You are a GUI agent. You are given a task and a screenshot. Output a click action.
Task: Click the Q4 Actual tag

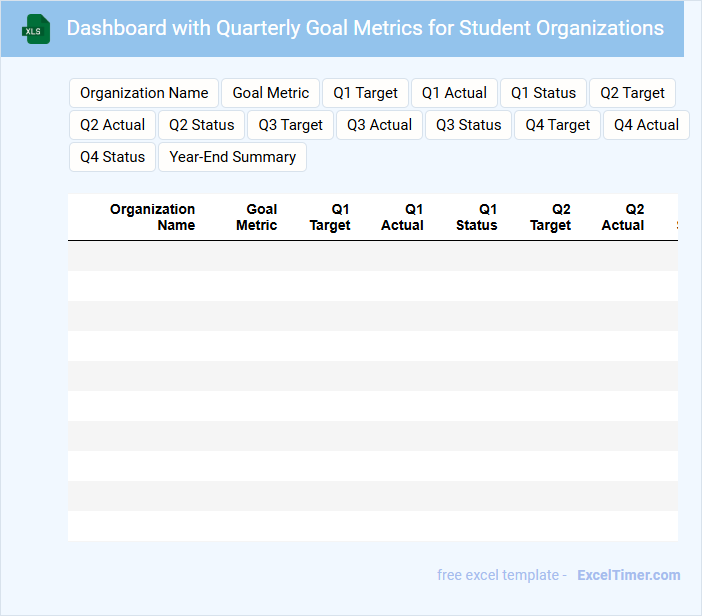pos(646,125)
